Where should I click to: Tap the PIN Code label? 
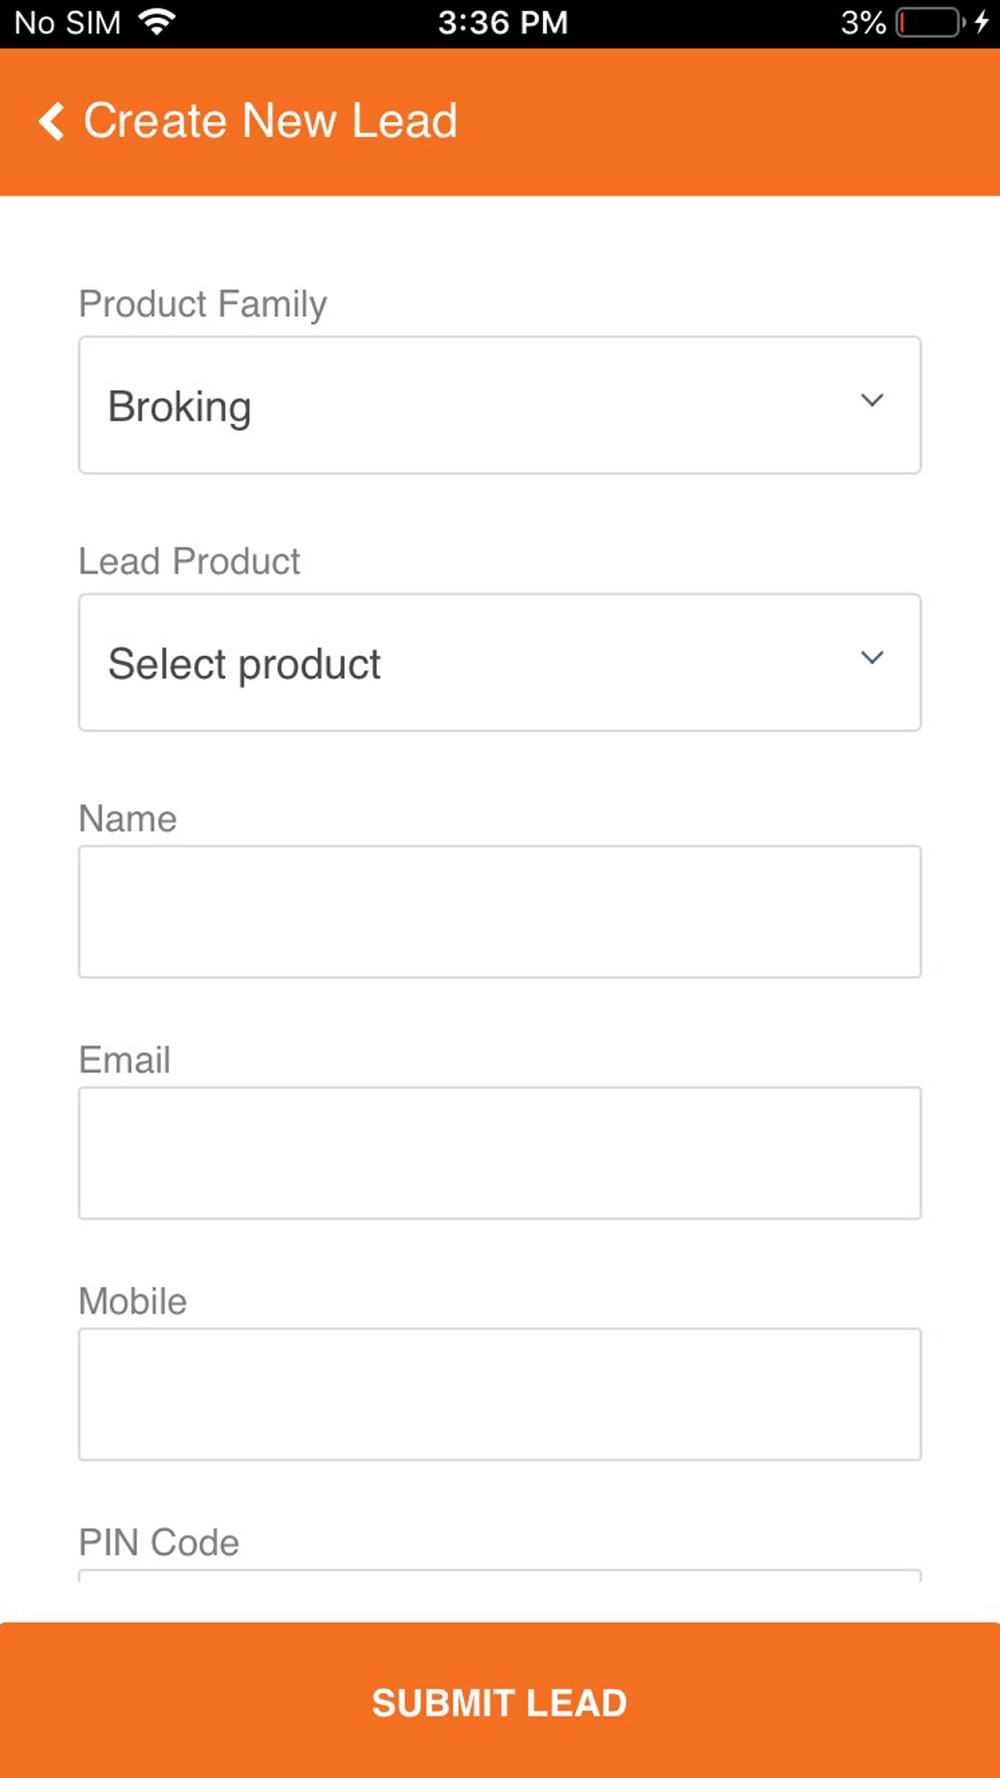coord(159,1543)
